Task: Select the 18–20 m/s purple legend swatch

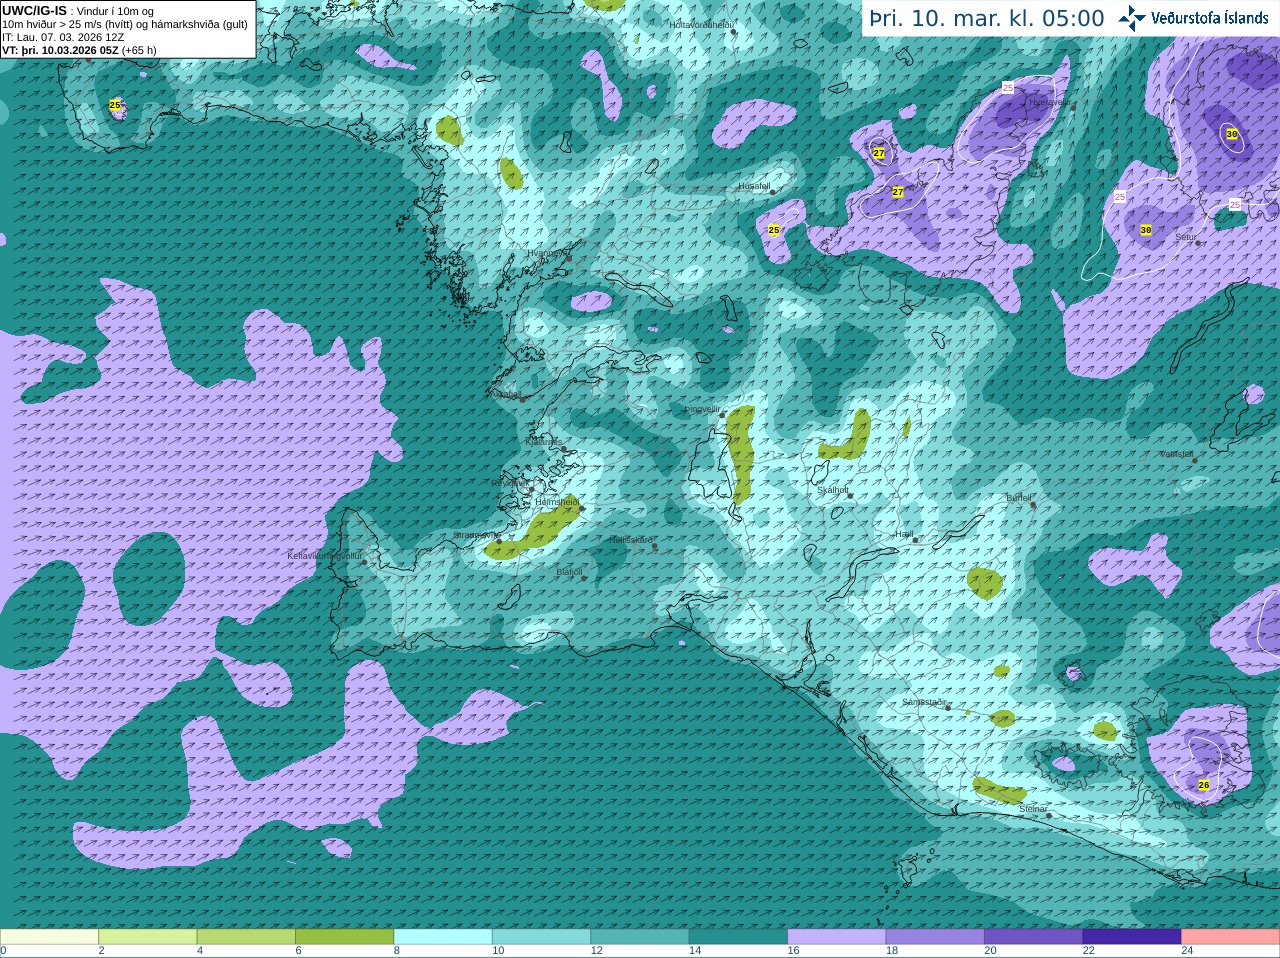Action: (x=935, y=937)
